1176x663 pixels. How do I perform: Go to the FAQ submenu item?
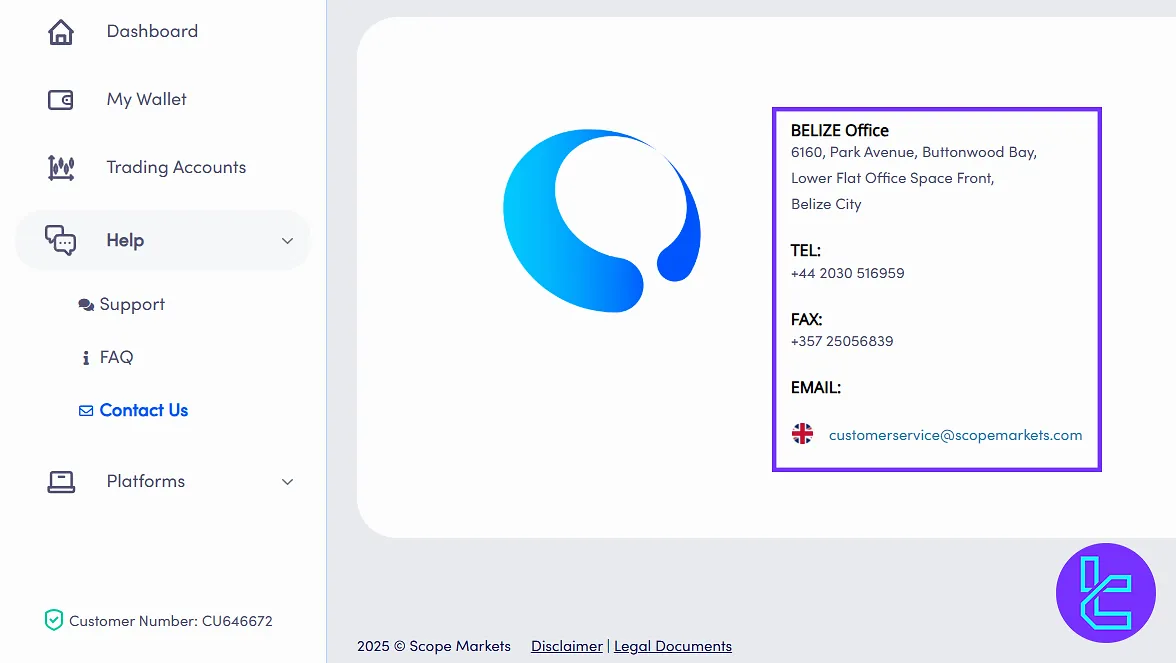(x=116, y=357)
